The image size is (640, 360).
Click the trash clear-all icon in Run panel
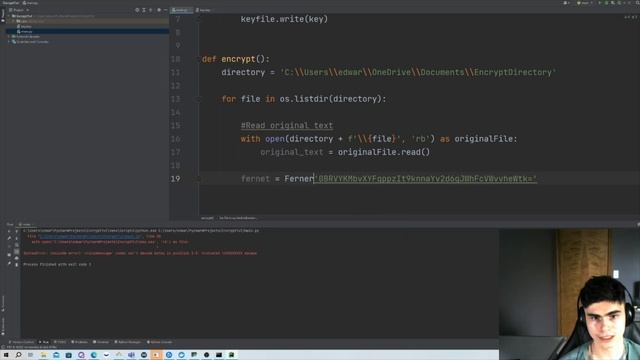tap(16, 264)
